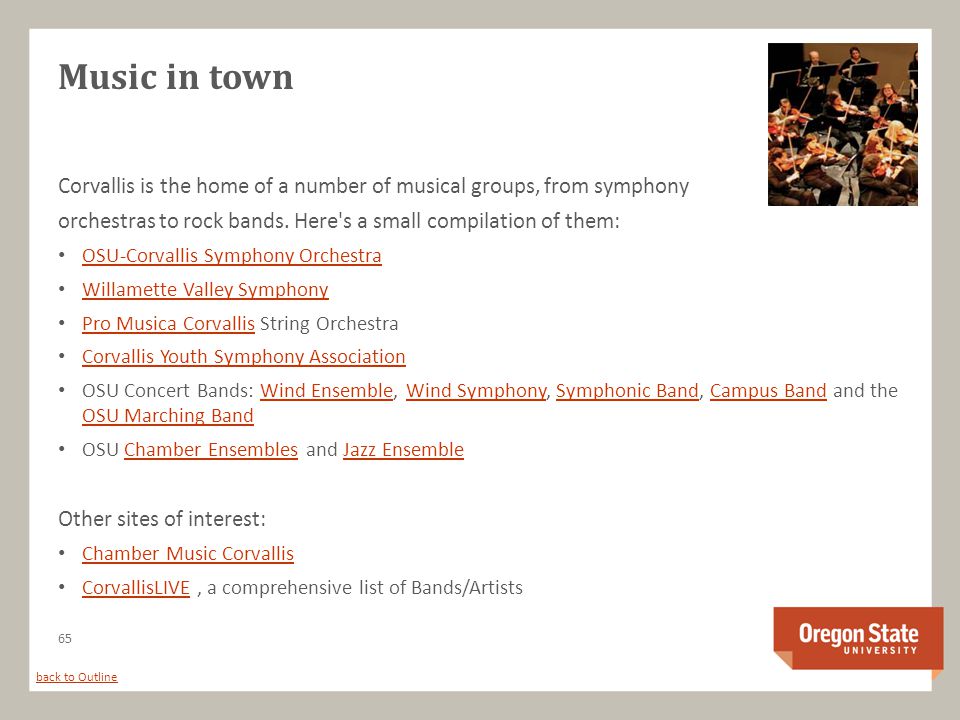Visit the Chamber Ensembles link

point(211,449)
